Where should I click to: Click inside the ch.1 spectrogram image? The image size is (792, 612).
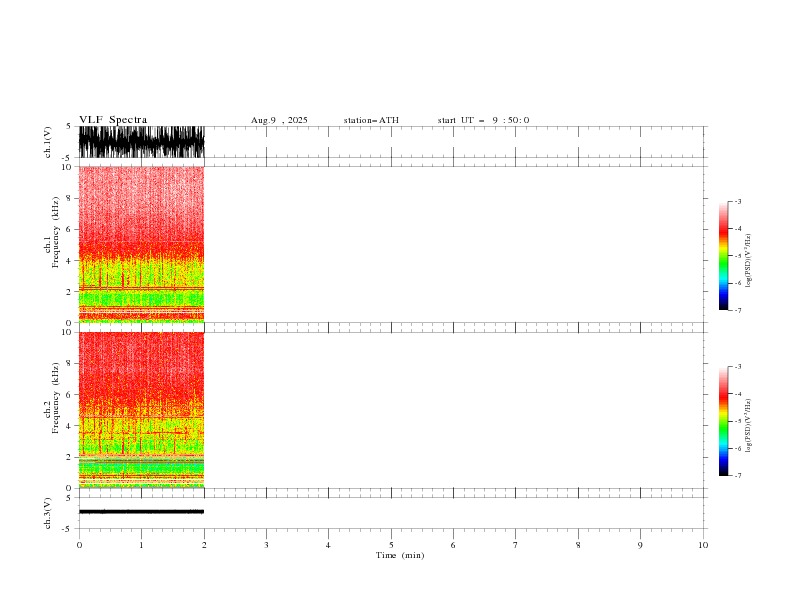pyautogui.click(x=141, y=244)
